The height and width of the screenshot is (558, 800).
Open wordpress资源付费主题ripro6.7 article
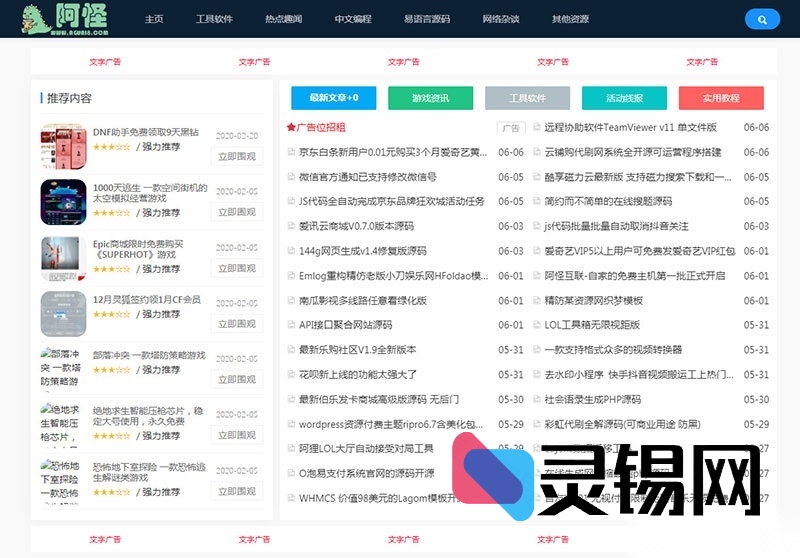click(391, 424)
